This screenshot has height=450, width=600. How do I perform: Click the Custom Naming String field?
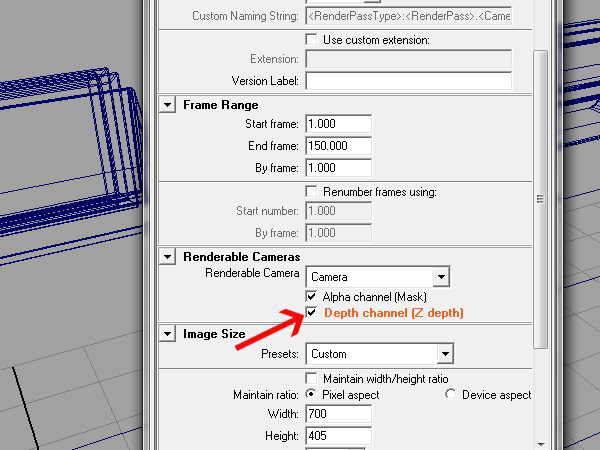pos(409,16)
